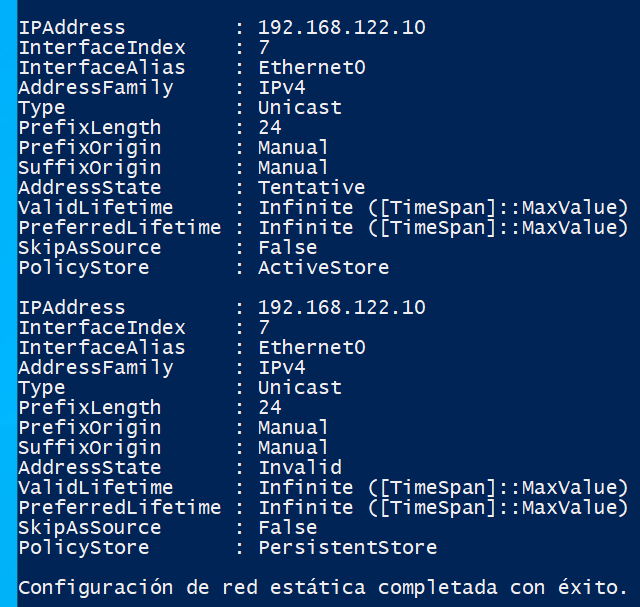Click the IP address in the PersistentStore entry
Screen dimensions: 640x607
pos(341,308)
